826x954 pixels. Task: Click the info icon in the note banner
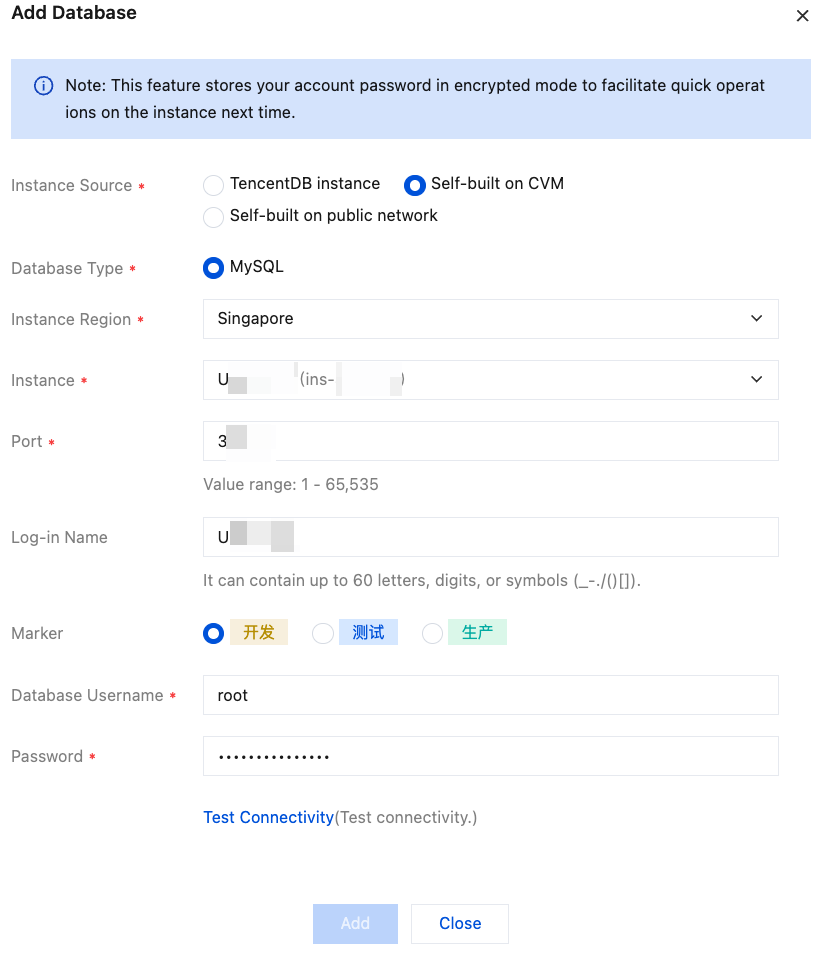44,86
